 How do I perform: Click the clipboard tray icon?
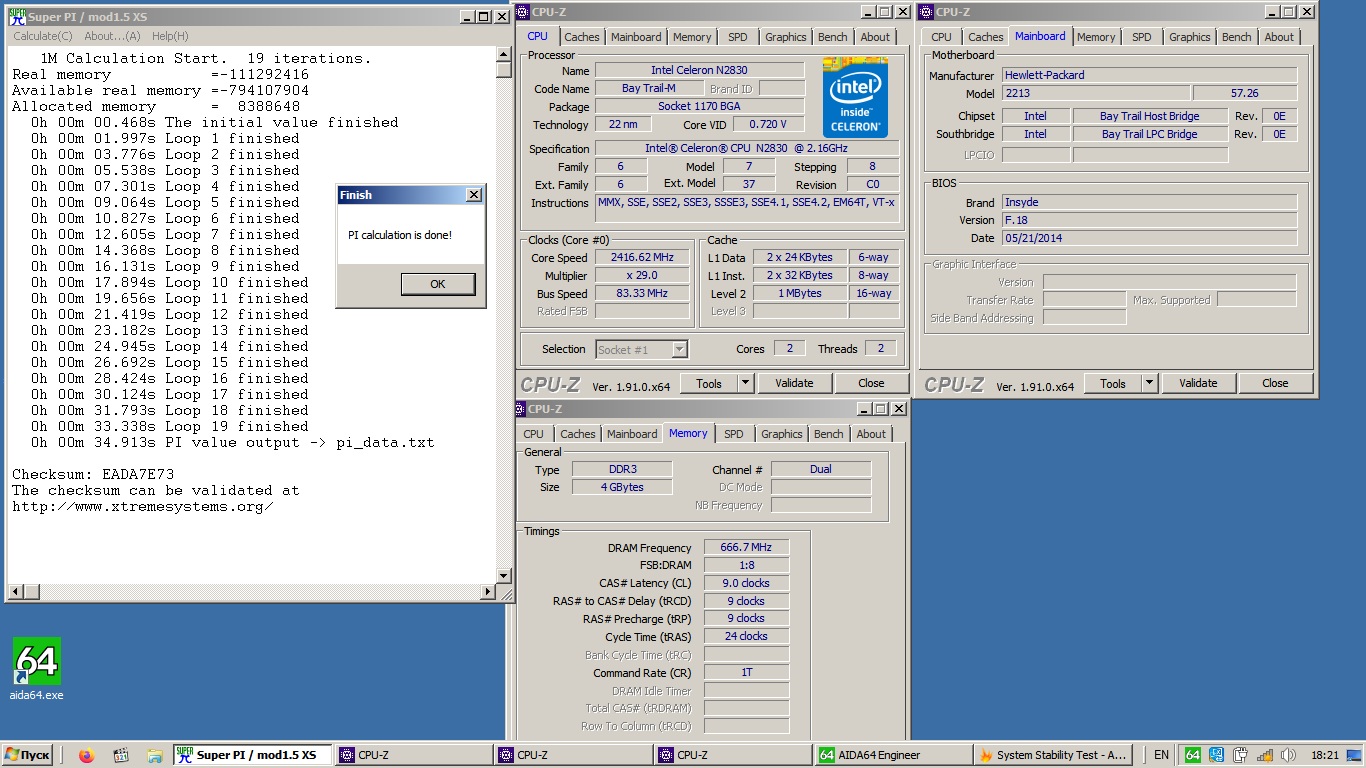1241,755
